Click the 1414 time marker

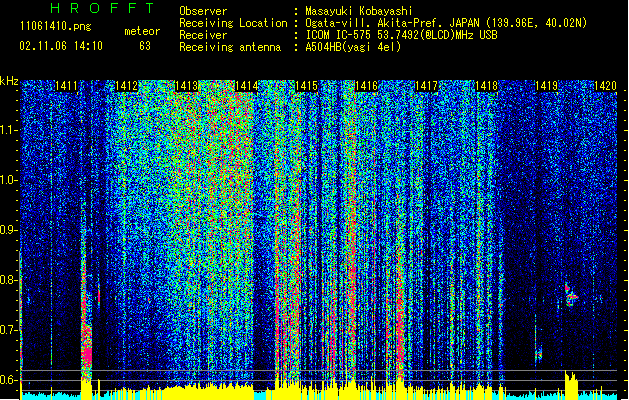coord(246,86)
